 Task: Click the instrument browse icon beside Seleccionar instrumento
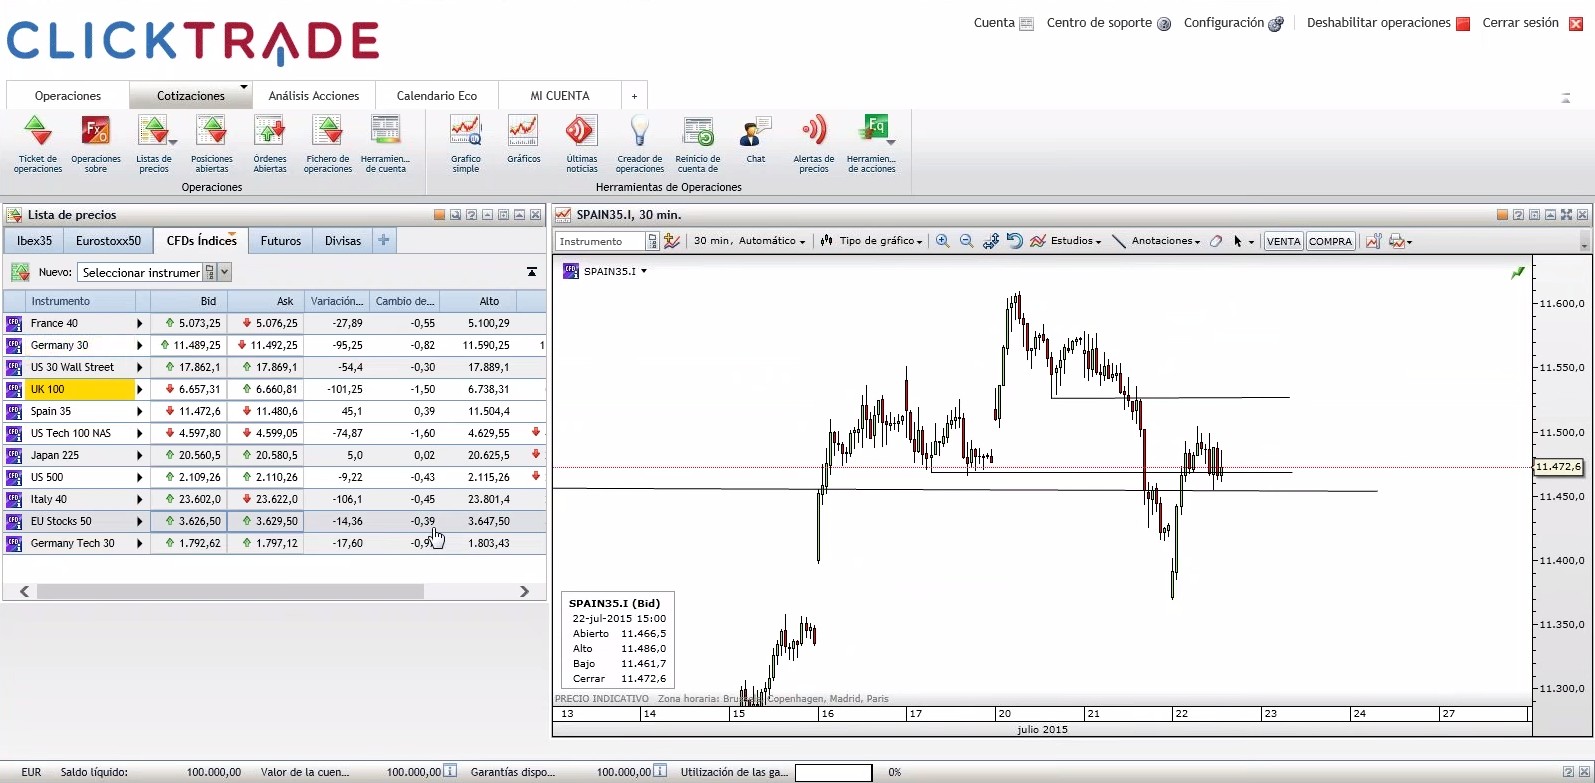[x=209, y=272]
